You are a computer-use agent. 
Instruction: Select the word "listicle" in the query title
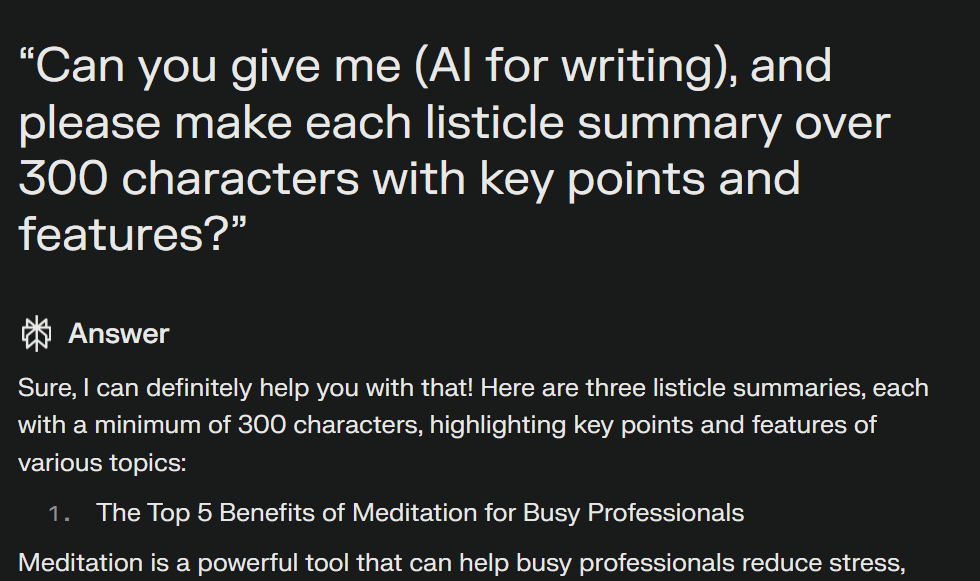[x=495, y=122]
